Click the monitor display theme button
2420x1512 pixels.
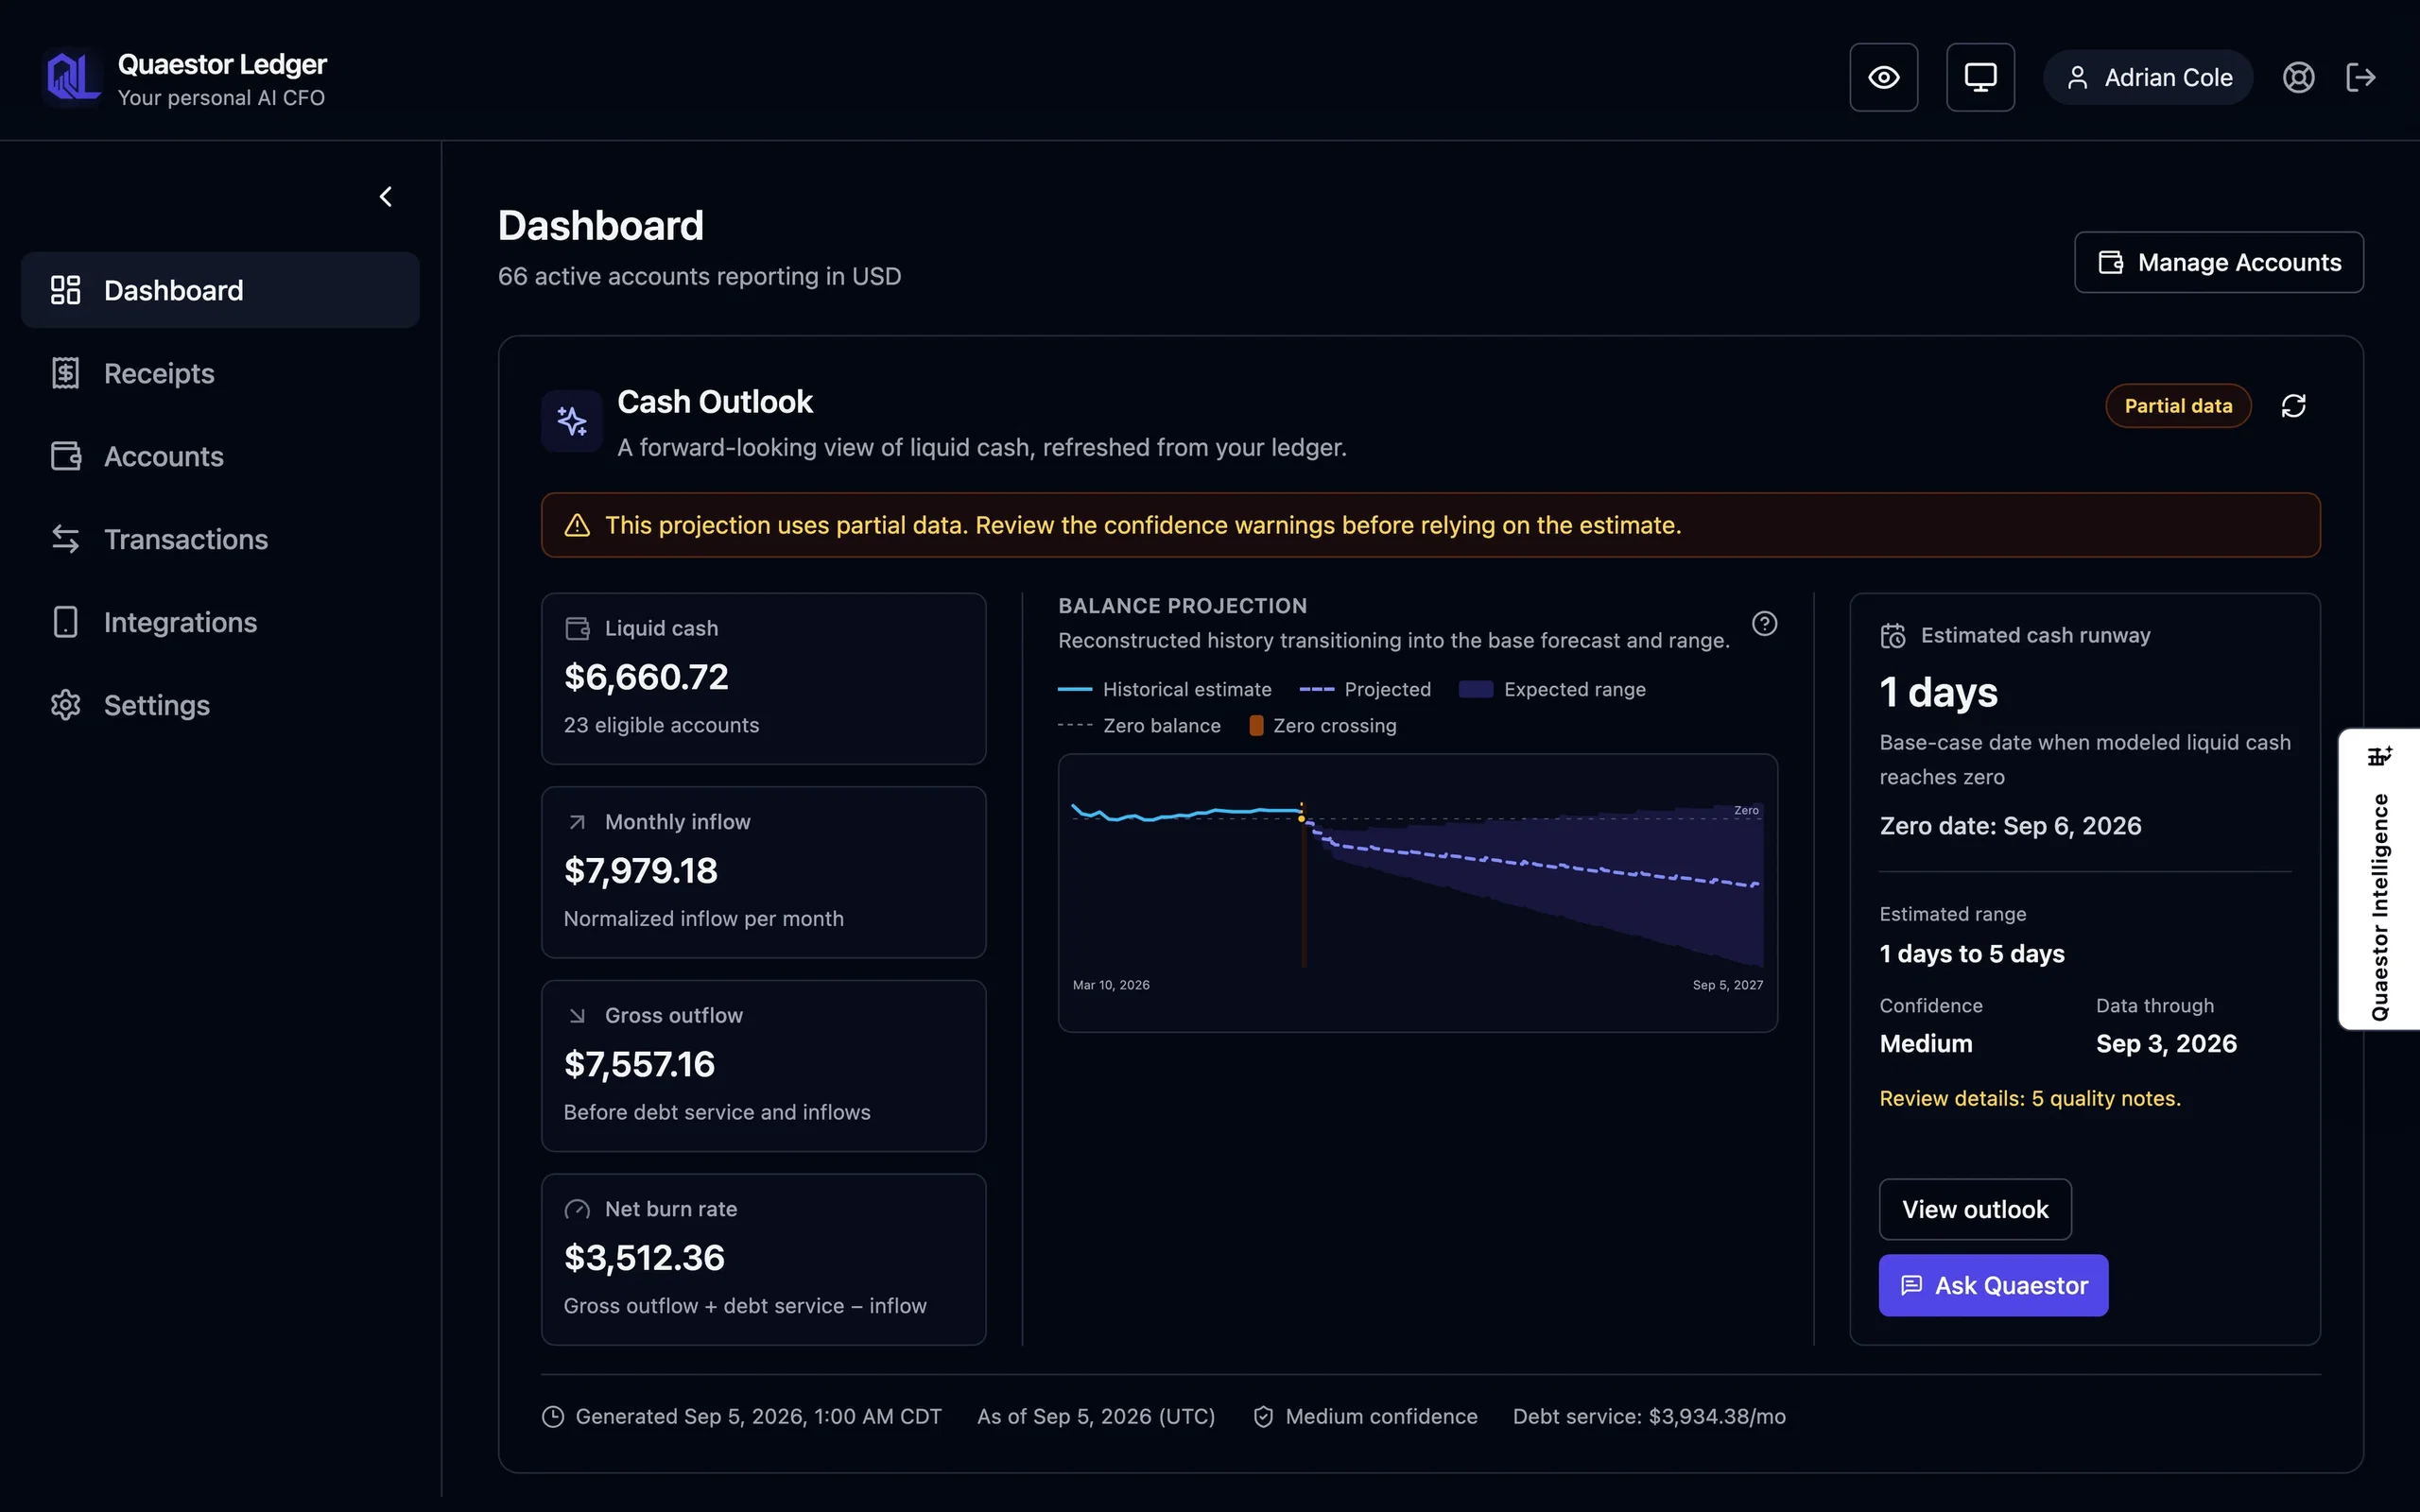(x=1980, y=77)
